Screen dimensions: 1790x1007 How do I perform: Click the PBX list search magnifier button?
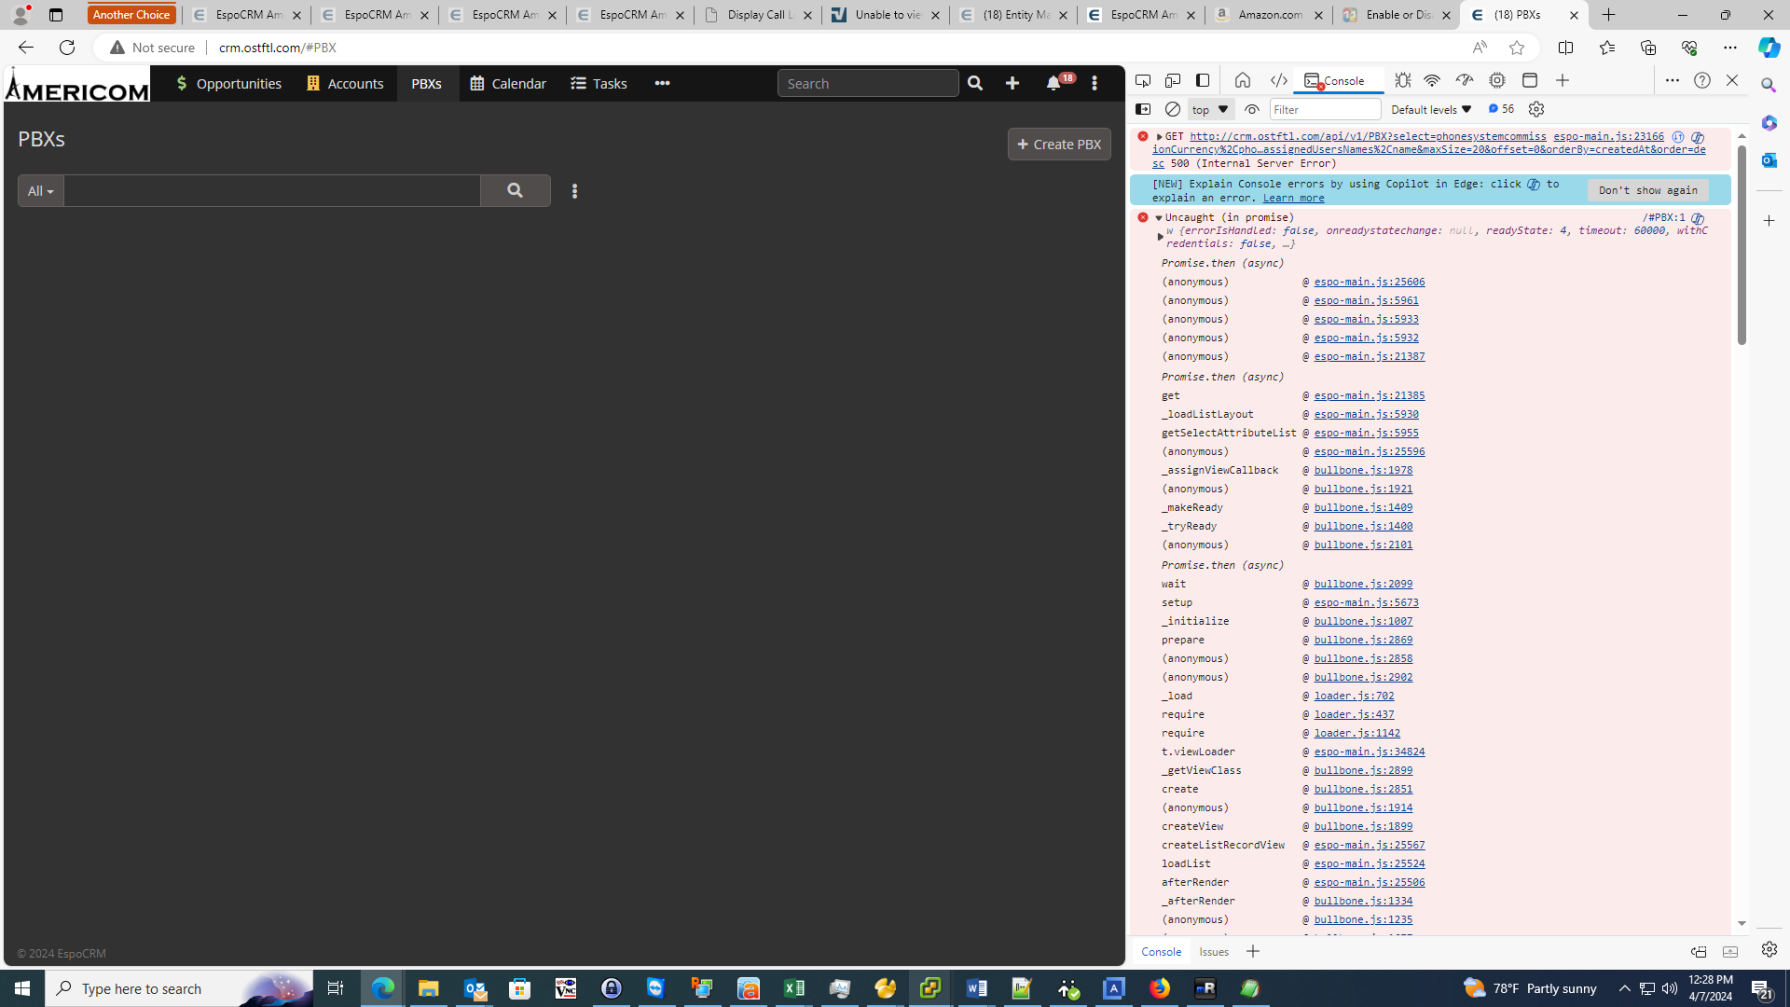pyautogui.click(x=515, y=190)
